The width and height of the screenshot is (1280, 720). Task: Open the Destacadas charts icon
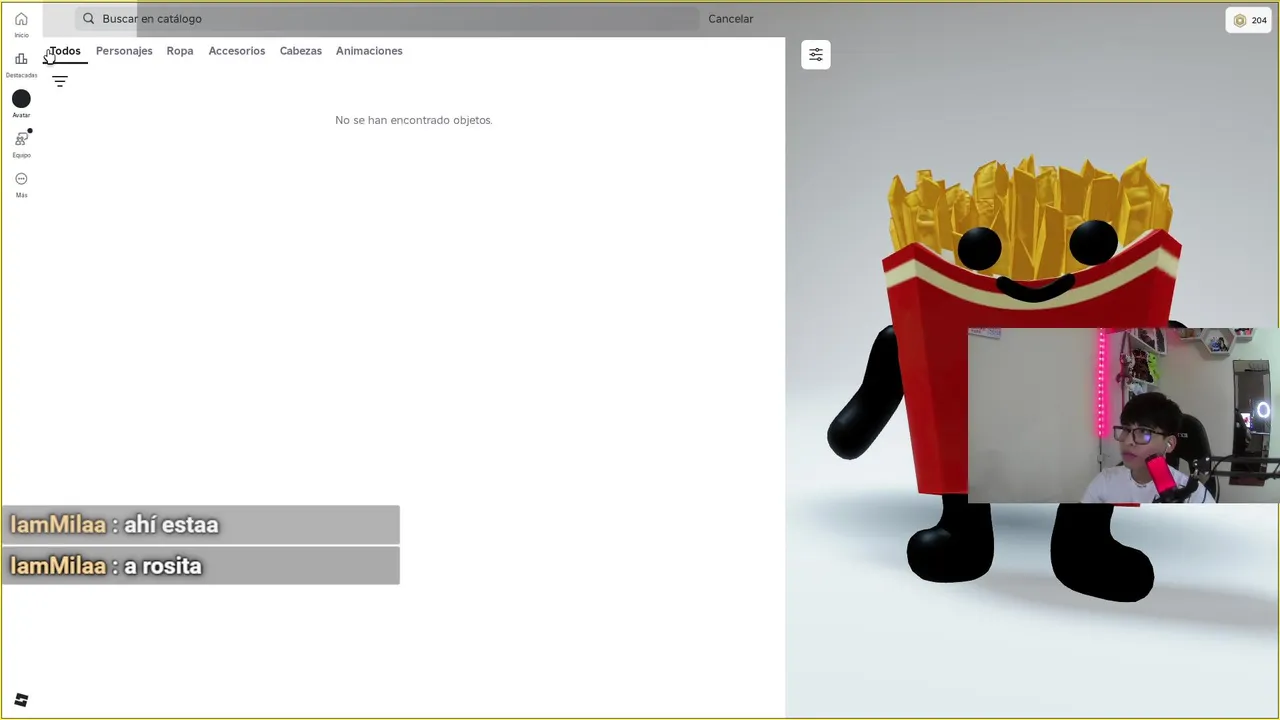coord(21,59)
